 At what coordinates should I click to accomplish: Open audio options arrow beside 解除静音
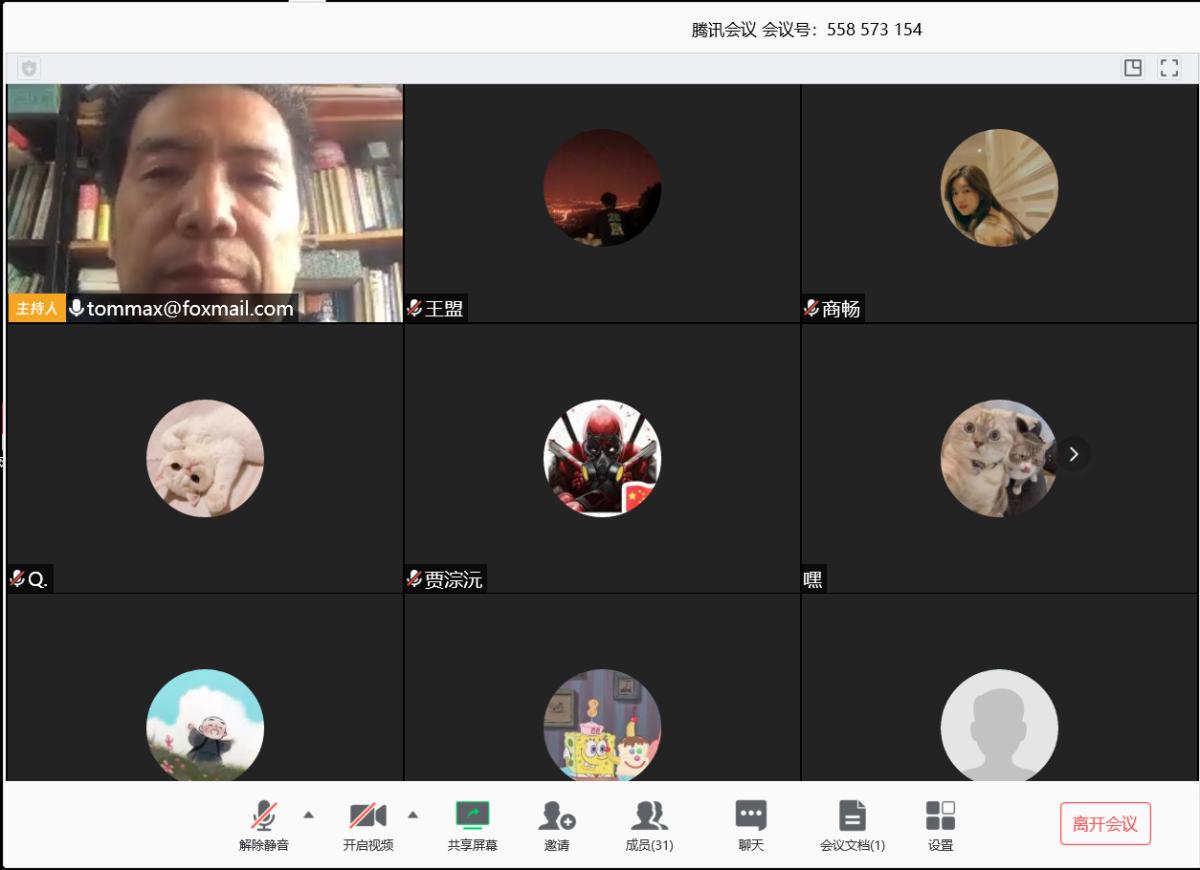[x=309, y=815]
